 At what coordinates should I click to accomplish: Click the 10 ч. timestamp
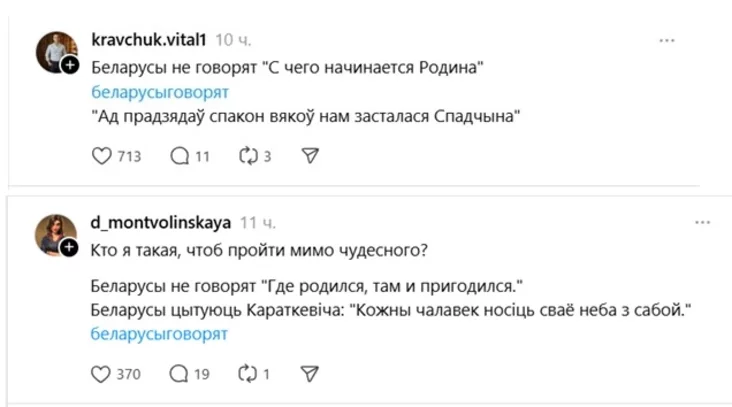coord(232,40)
